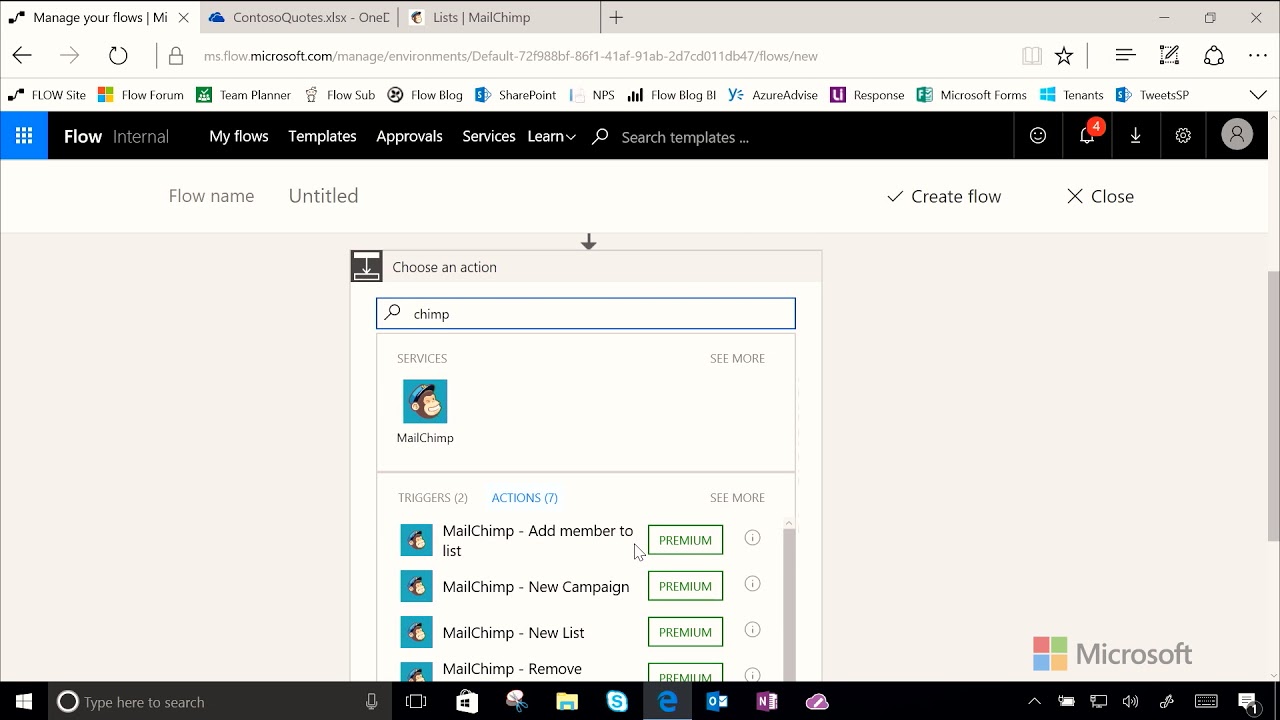Click Search templates box
The height and width of the screenshot is (720, 1280).
pos(685,137)
